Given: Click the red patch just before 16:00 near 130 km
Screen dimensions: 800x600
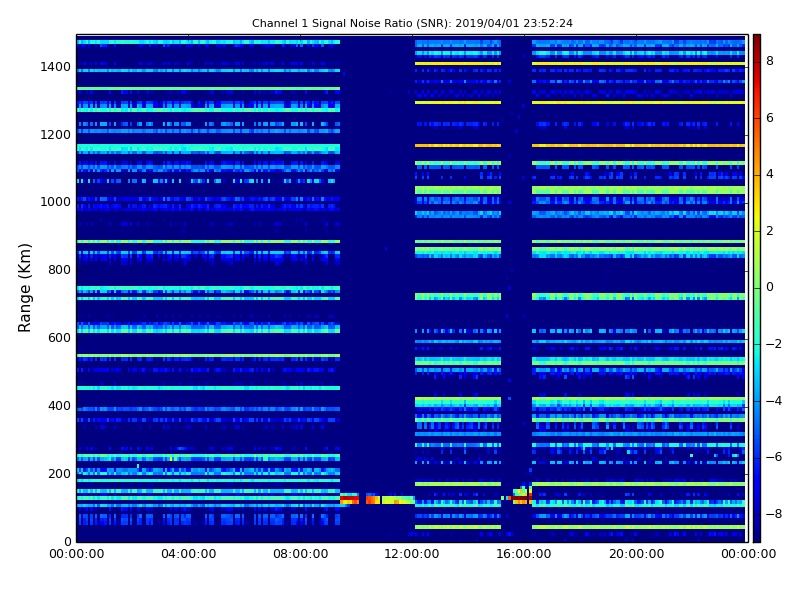Looking at the screenshot, I should [521, 496].
